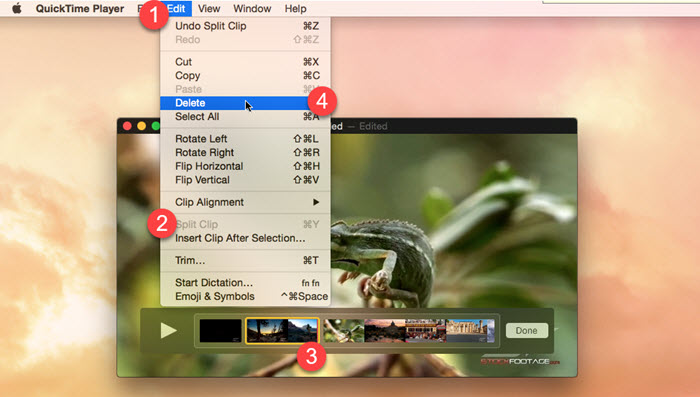
Task: Click Delete in the Edit menu
Action: [x=246, y=103]
